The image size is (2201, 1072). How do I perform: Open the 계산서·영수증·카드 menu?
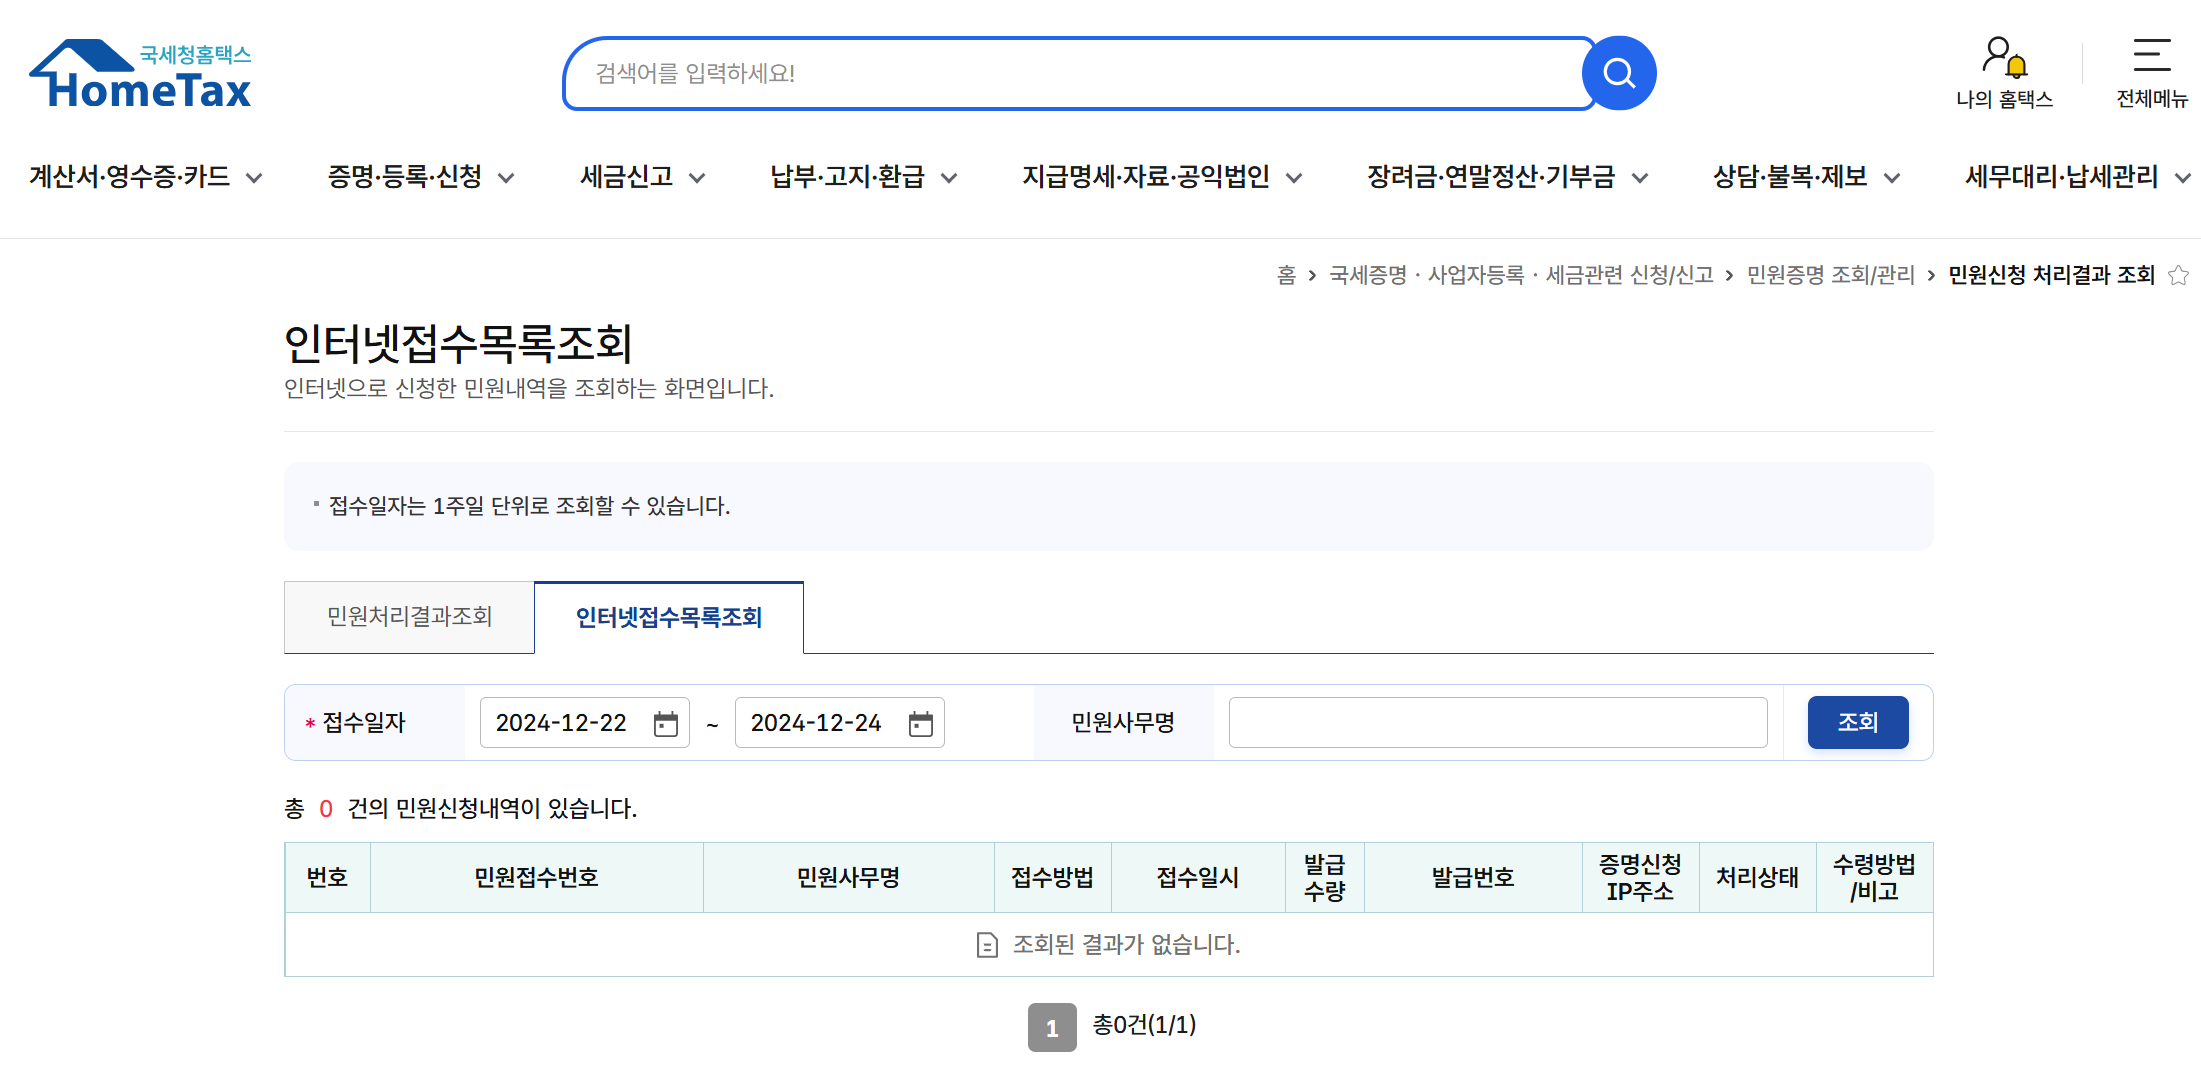[x=130, y=177]
